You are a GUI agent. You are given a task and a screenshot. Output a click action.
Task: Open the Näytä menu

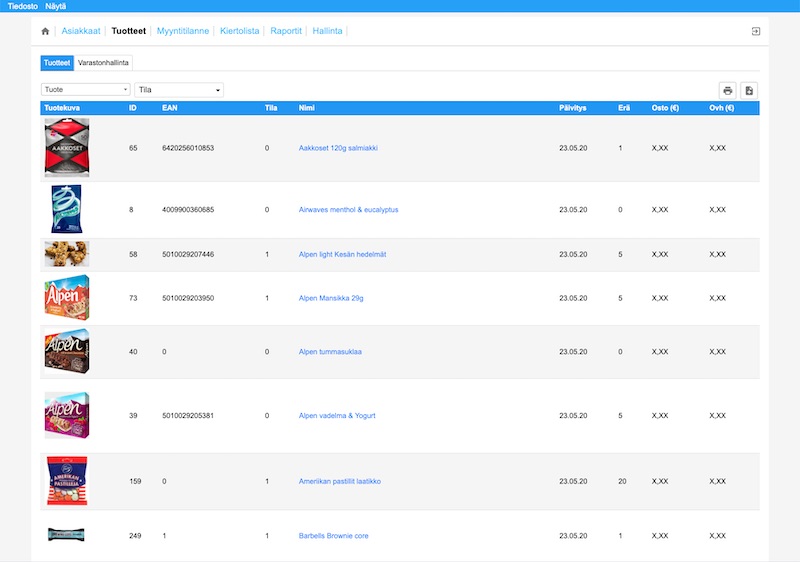(x=56, y=7)
